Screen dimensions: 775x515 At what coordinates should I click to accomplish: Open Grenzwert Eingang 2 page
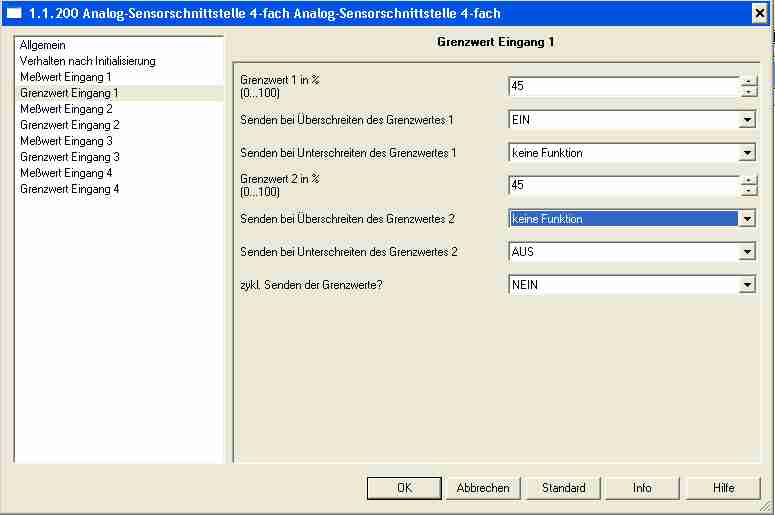coord(69,125)
